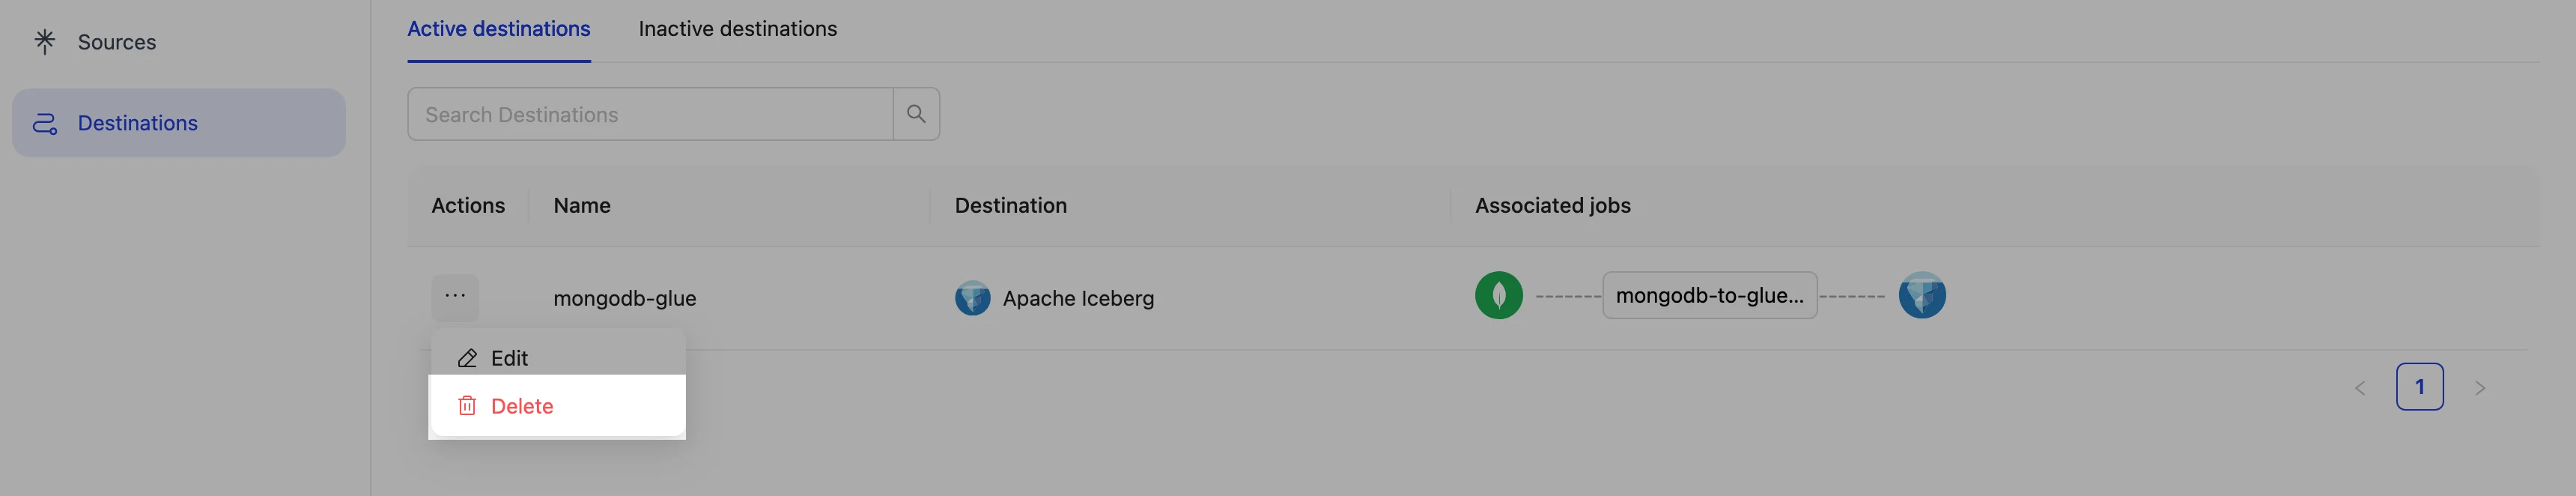Screen dimensions: 2576x496
Task: Click the Apache Iceberg destination icon
Action: (972, 298)
